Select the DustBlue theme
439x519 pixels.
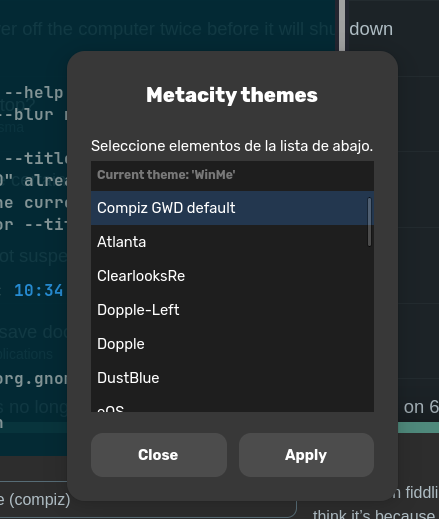(232, 378)
